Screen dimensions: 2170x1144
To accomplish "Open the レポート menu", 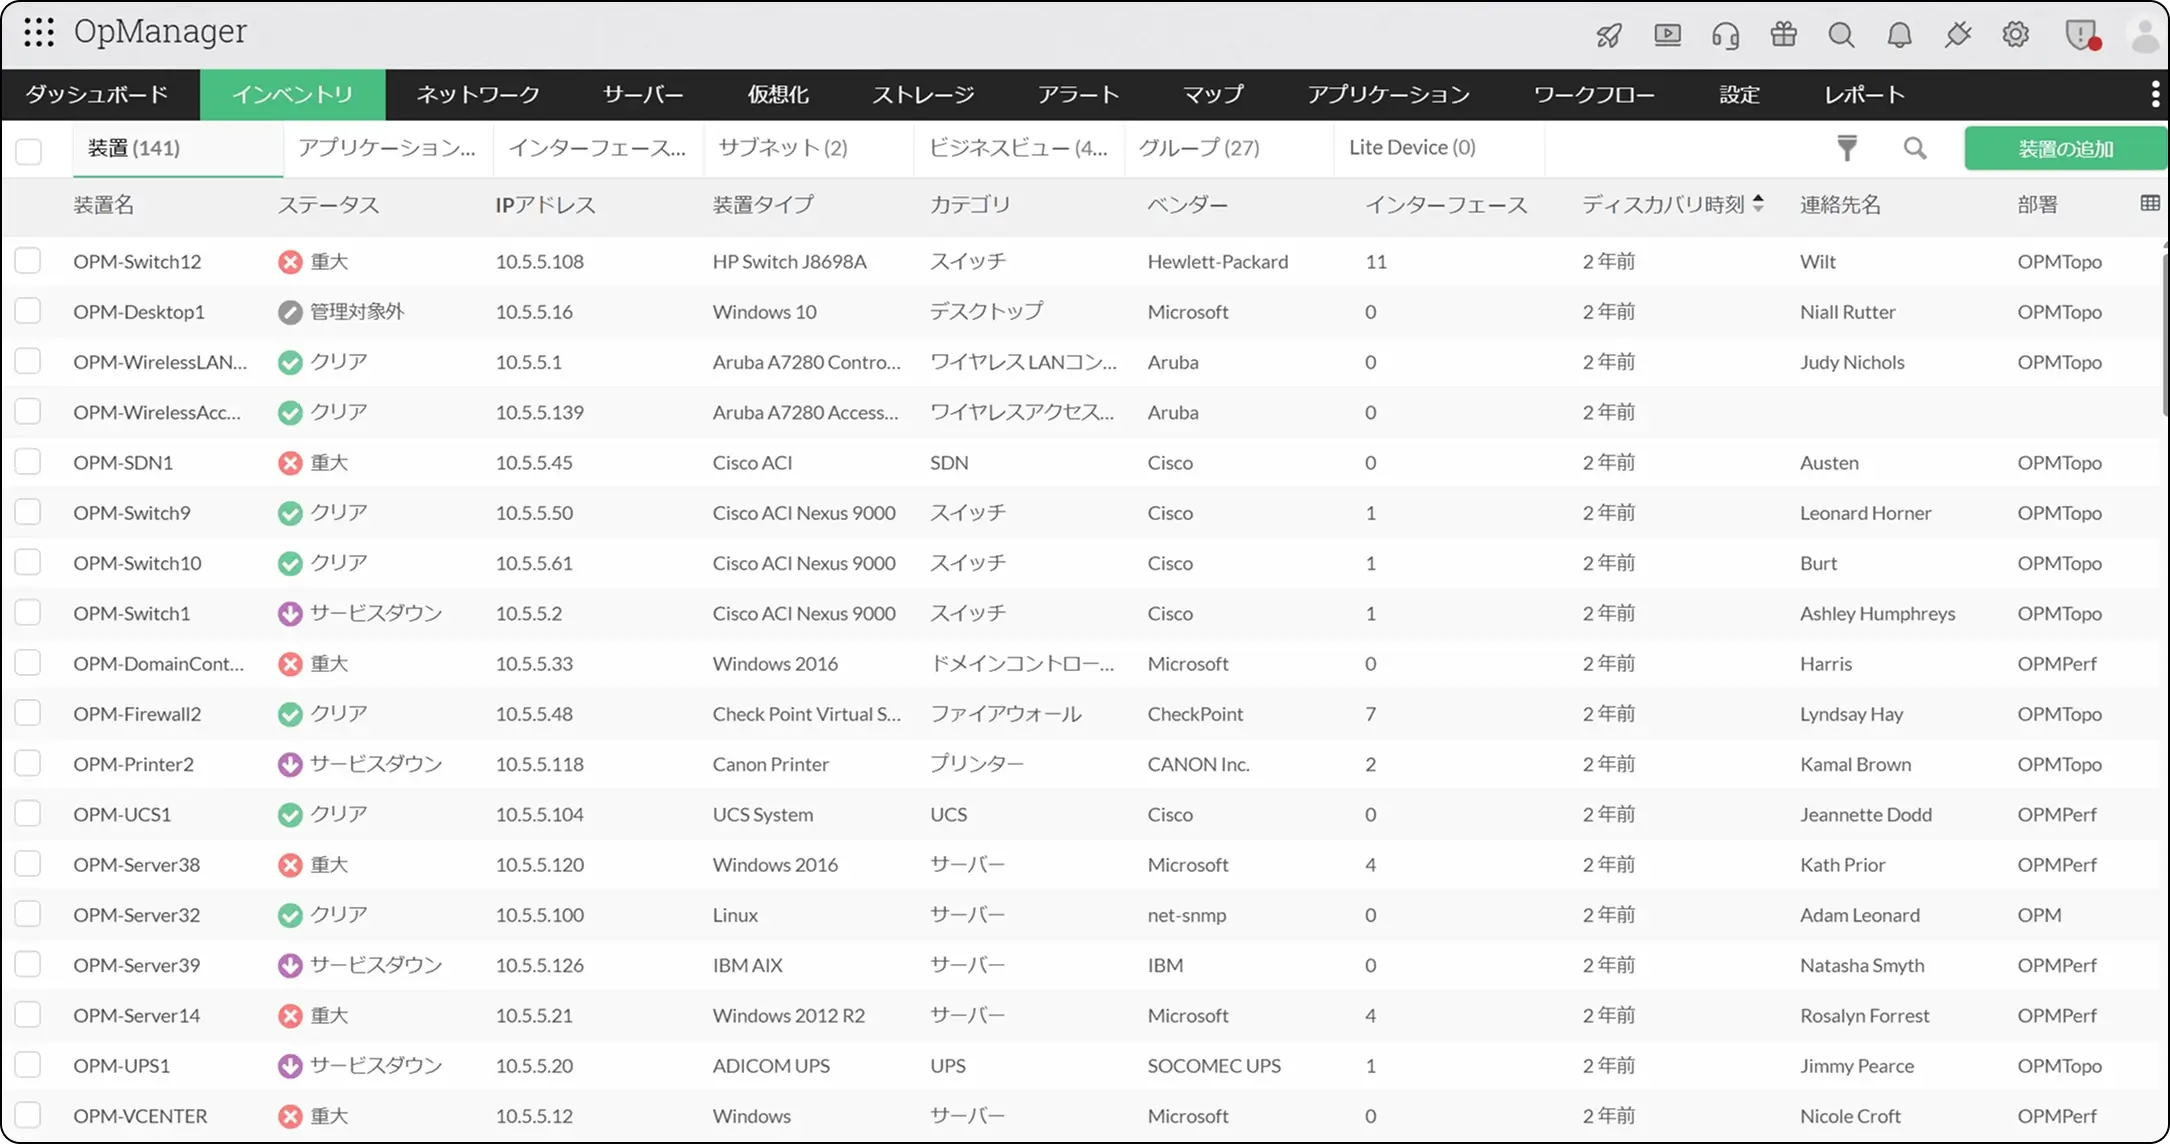I will (x=1864, y=95).
